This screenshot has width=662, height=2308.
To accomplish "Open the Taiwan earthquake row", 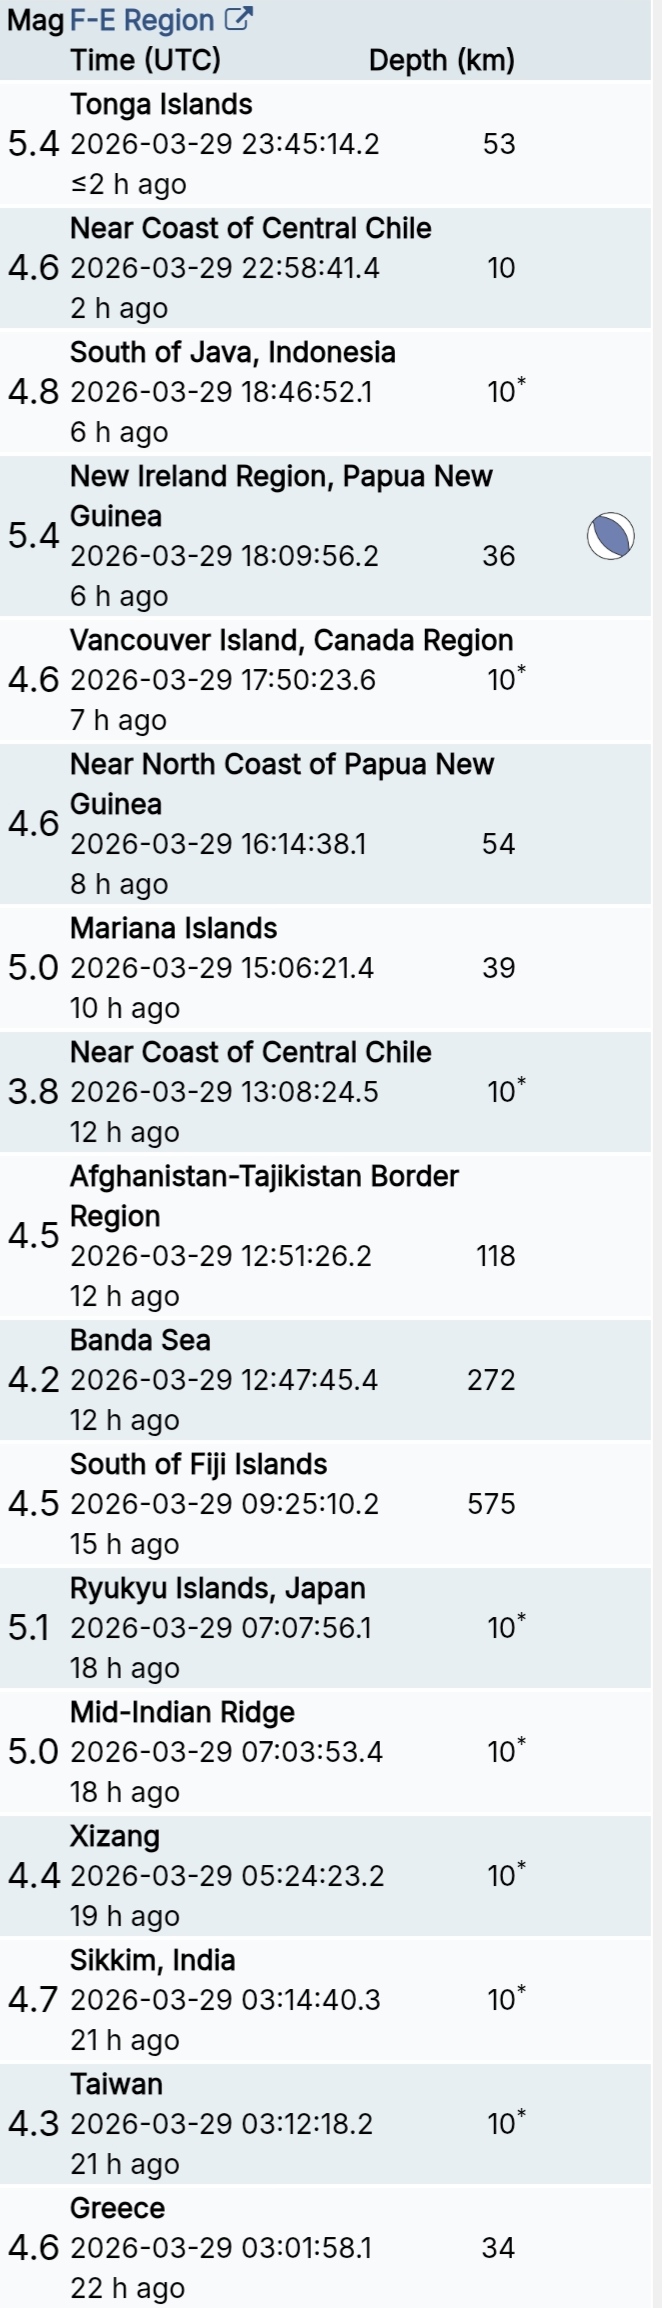I will pos(116,2085).
